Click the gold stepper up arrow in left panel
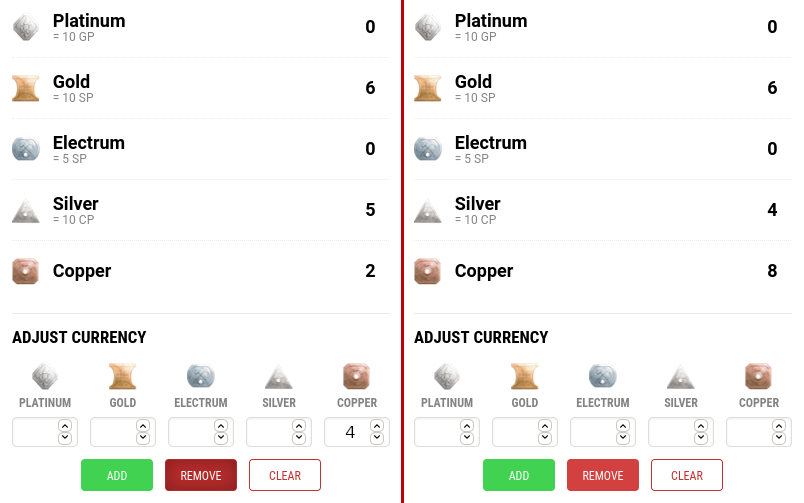This screenshot has width=804, height=503. point(143,426)
